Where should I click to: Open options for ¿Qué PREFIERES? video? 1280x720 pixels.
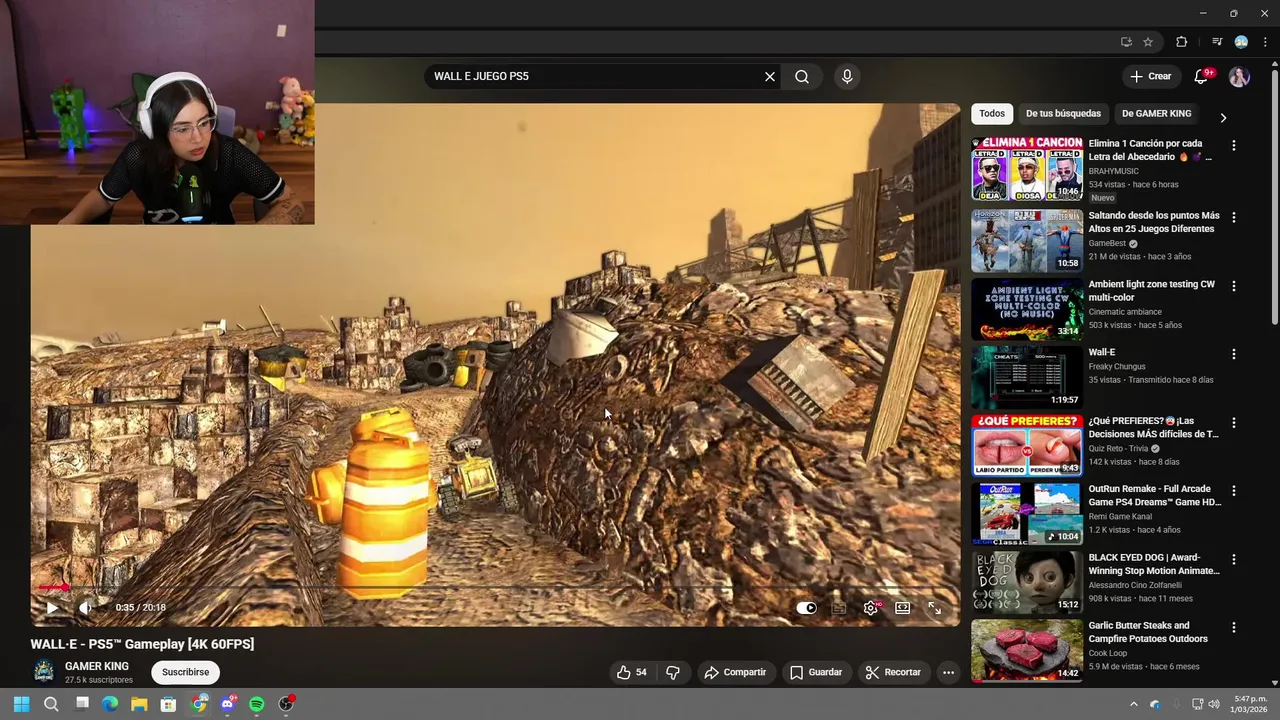(x=1233, y=423)
